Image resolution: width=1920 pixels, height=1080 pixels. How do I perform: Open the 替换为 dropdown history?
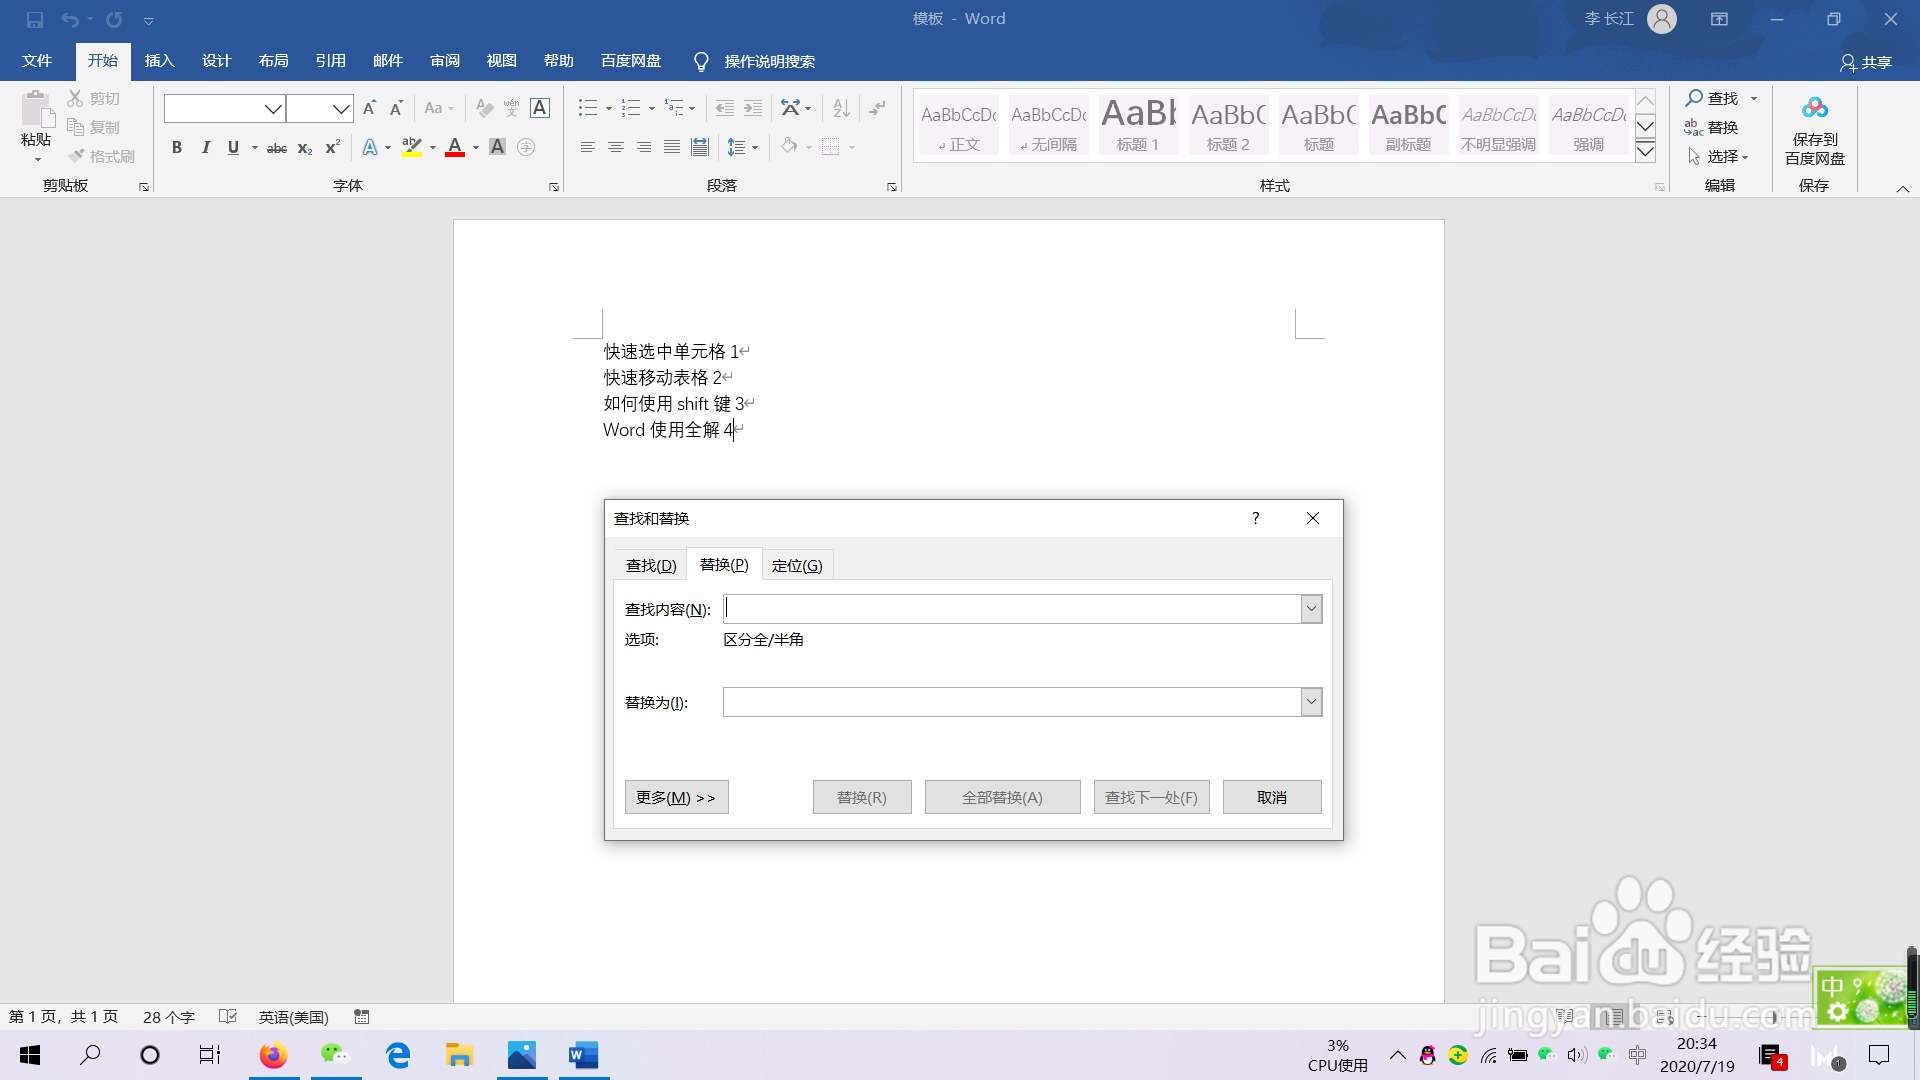click(x=1309, y=701)
